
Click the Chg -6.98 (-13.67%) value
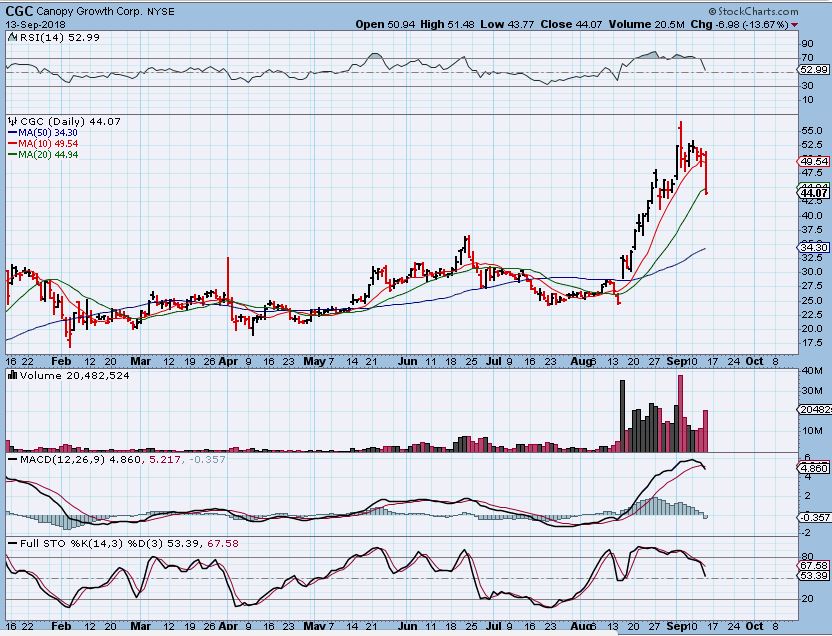[739, 24]
